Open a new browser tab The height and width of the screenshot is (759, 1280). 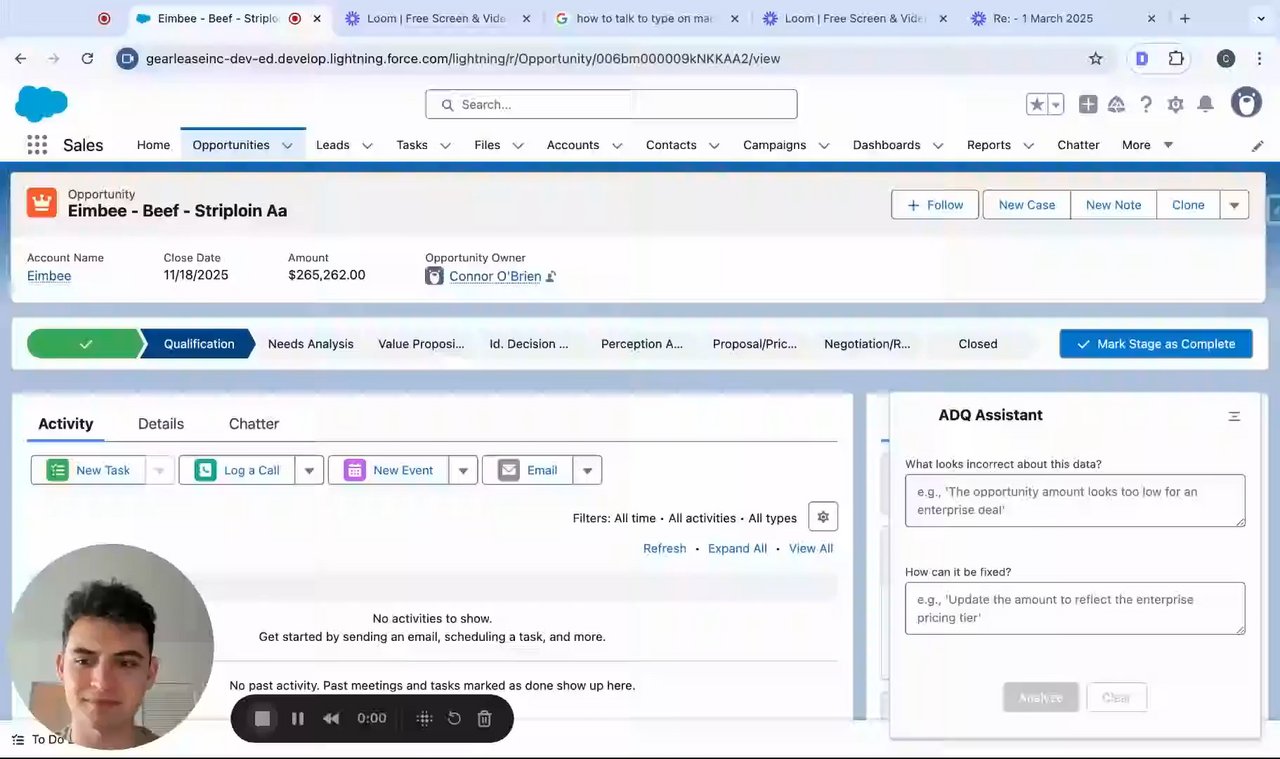point(1185,18)
